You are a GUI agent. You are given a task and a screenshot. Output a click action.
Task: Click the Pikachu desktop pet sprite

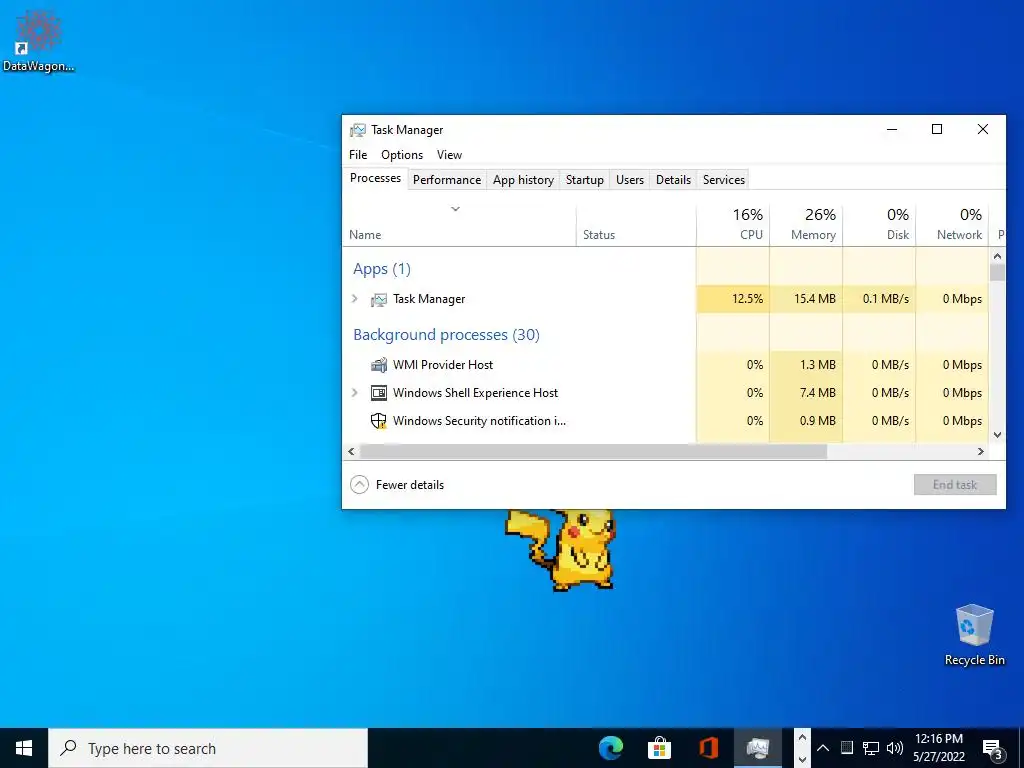(x=560, y=550)
